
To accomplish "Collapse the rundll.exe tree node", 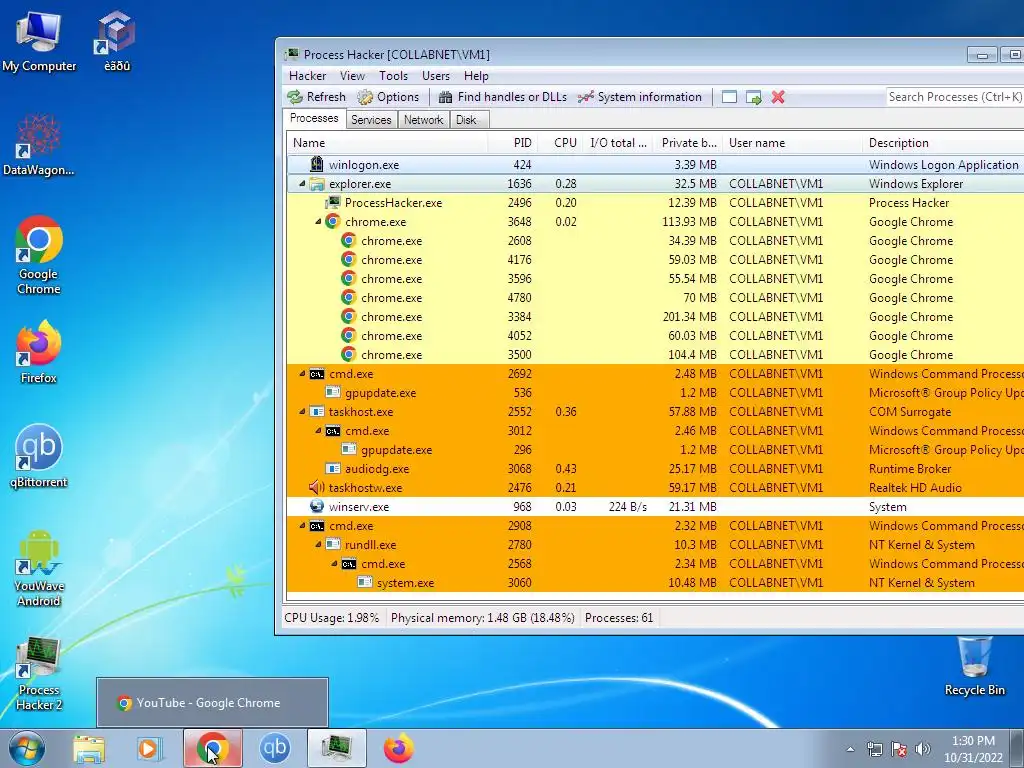I will point(318,545).
